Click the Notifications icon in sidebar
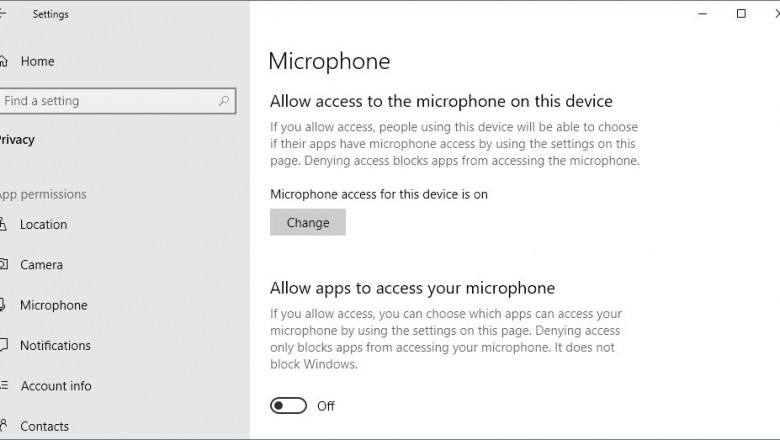Image resolution: width=780 pixels, height=440 pixels. [x=3, y=345]
